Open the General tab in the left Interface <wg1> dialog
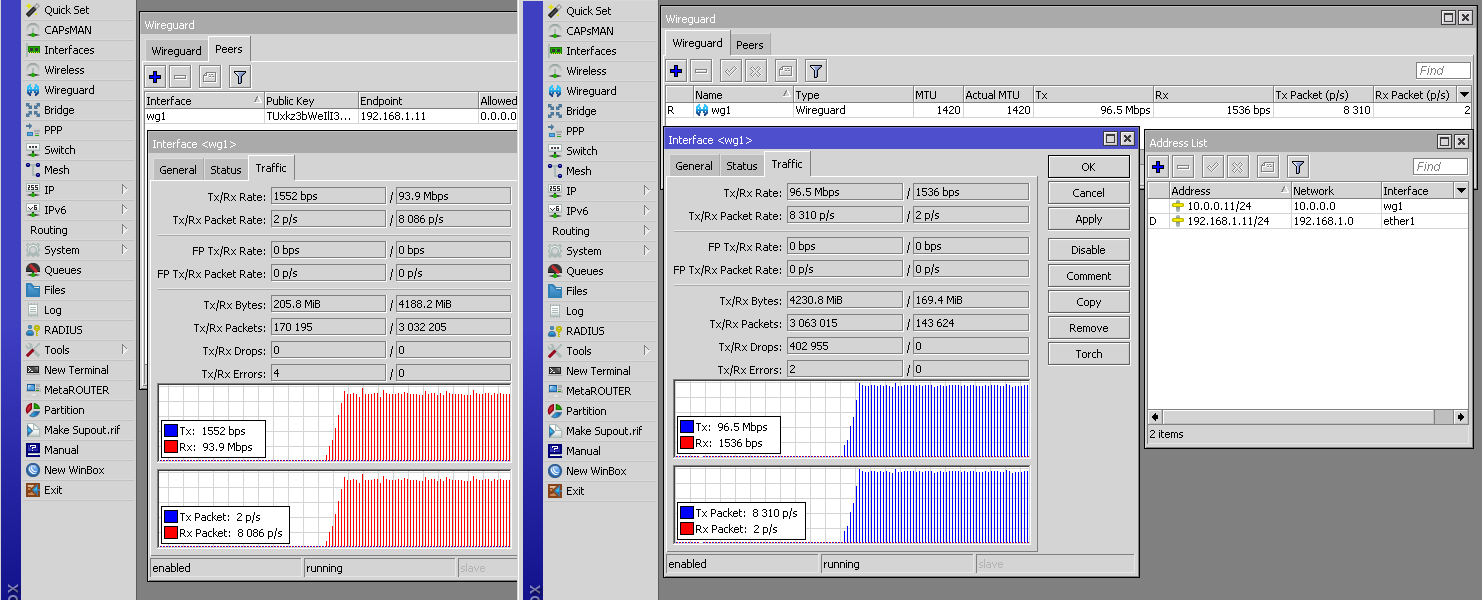This screenshot has width=1482, height=600. [x=178, y=170]
